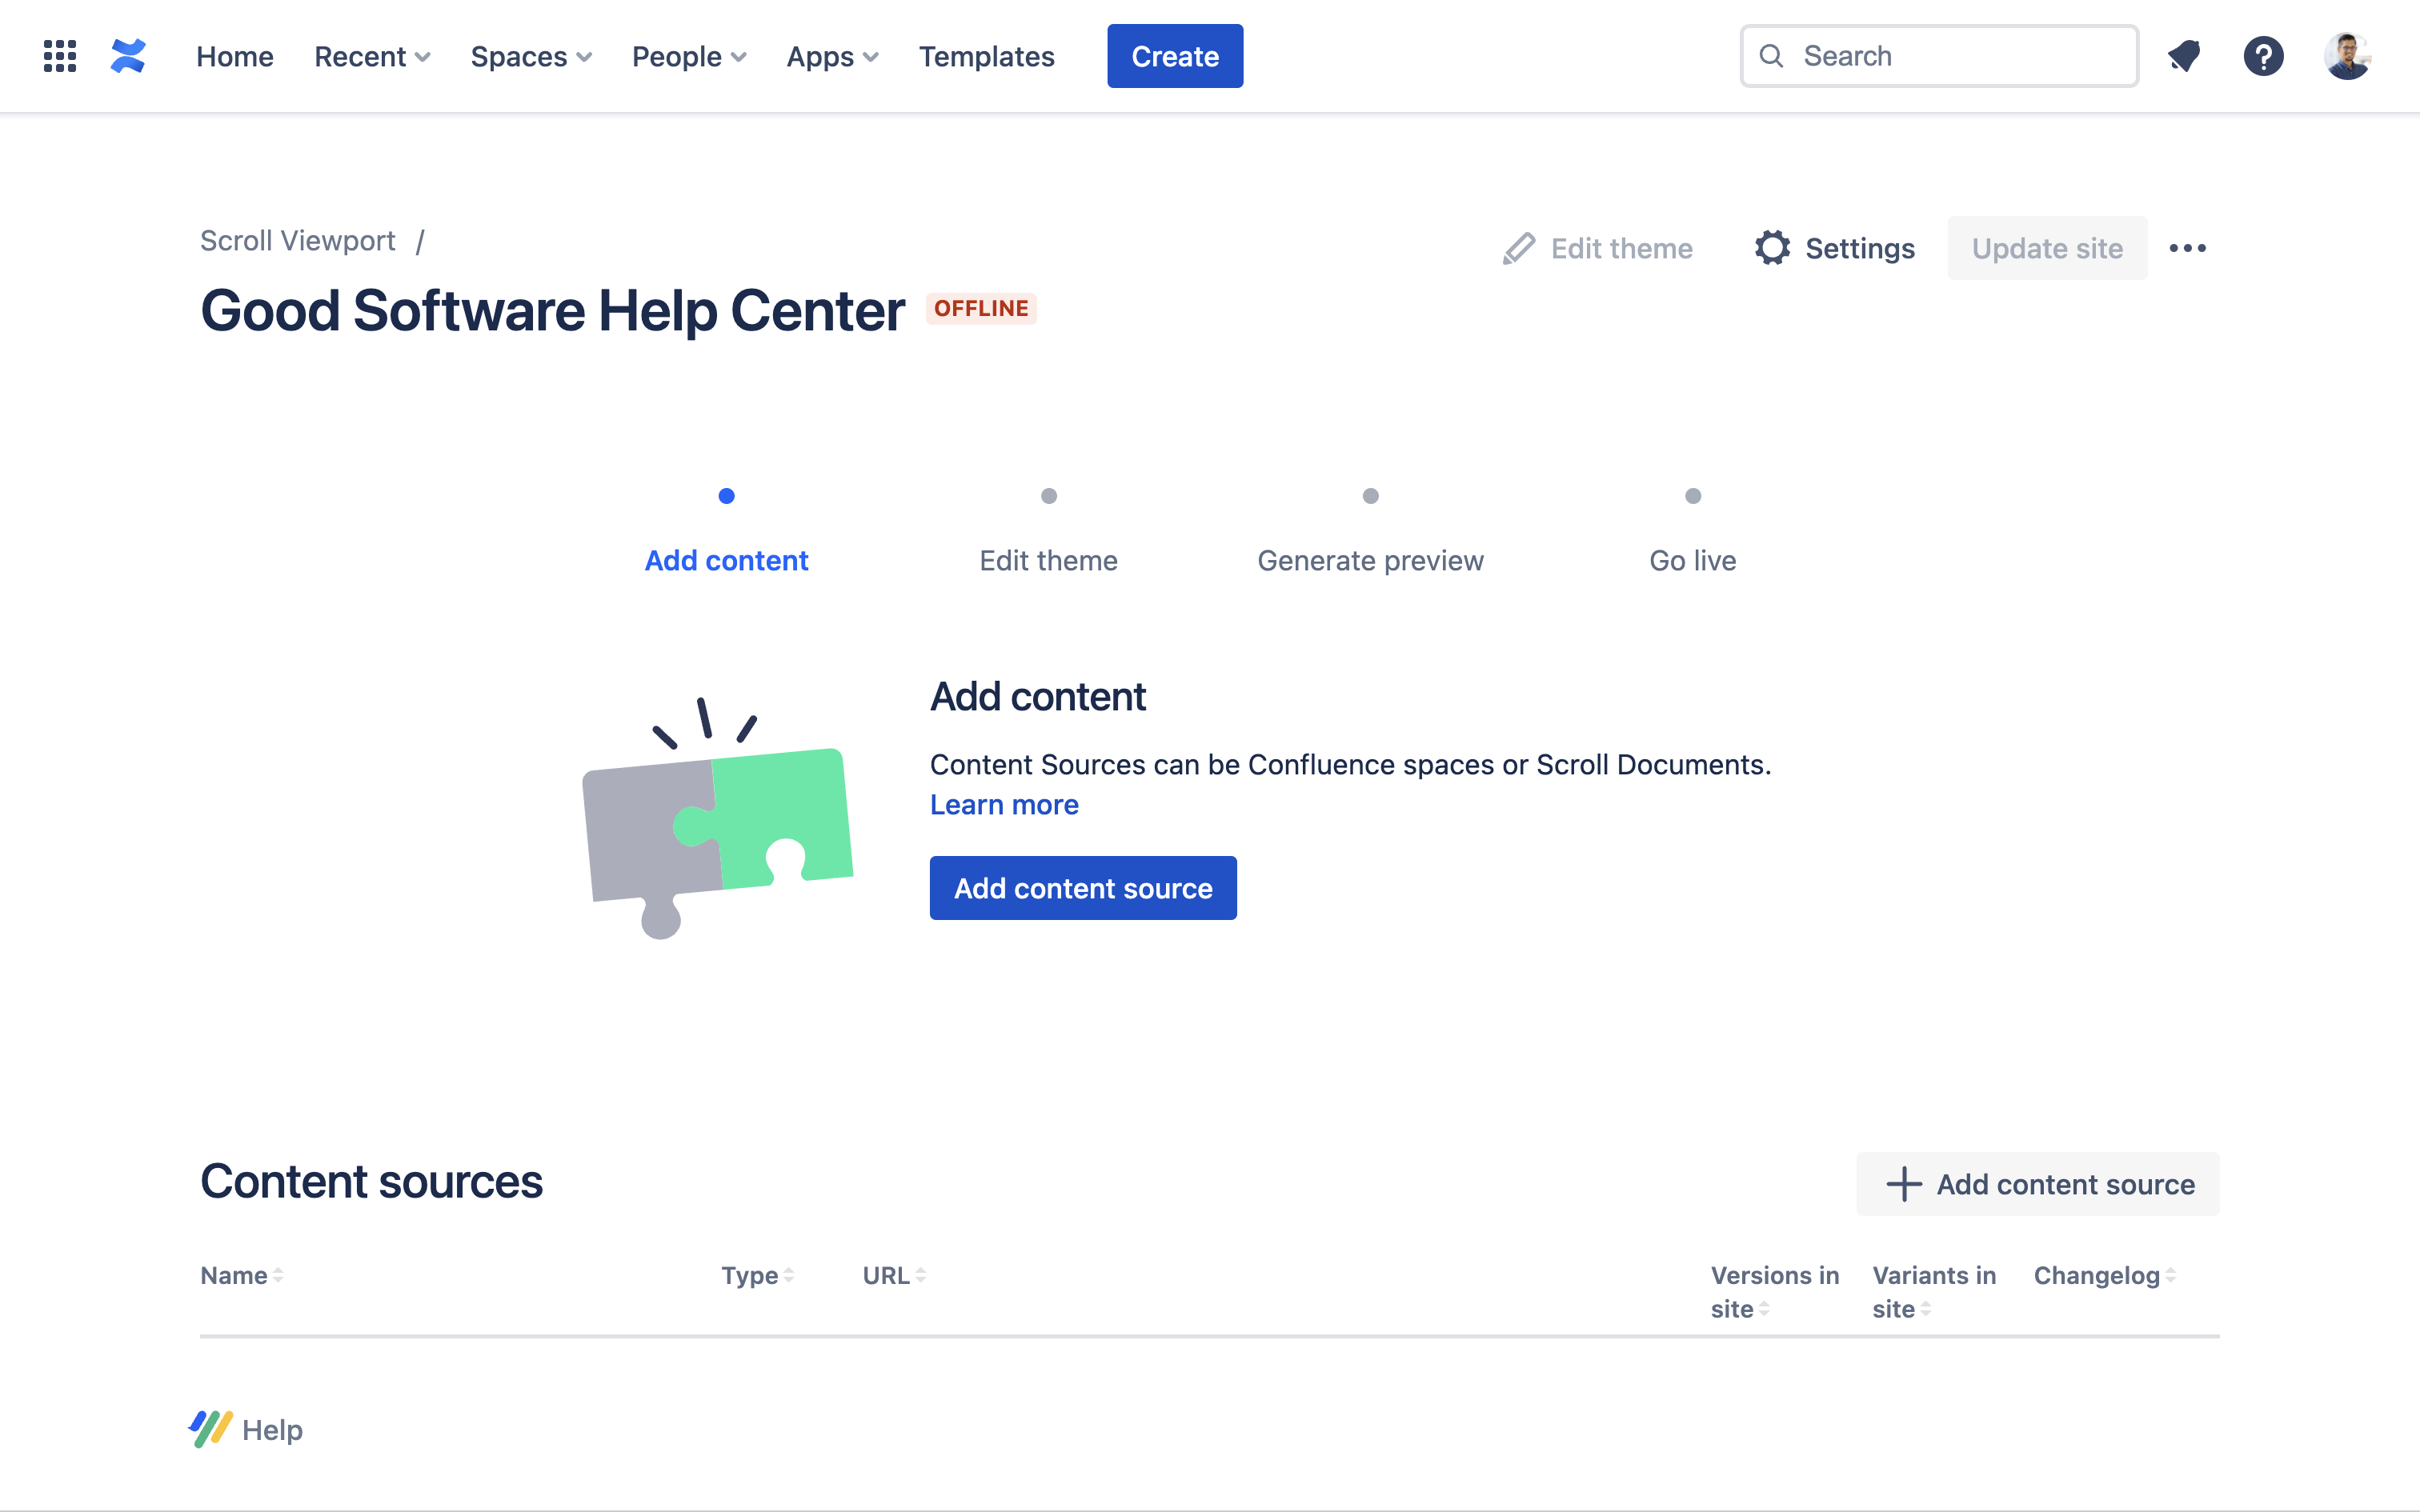Open the user profile avatar

(2347, 56)
